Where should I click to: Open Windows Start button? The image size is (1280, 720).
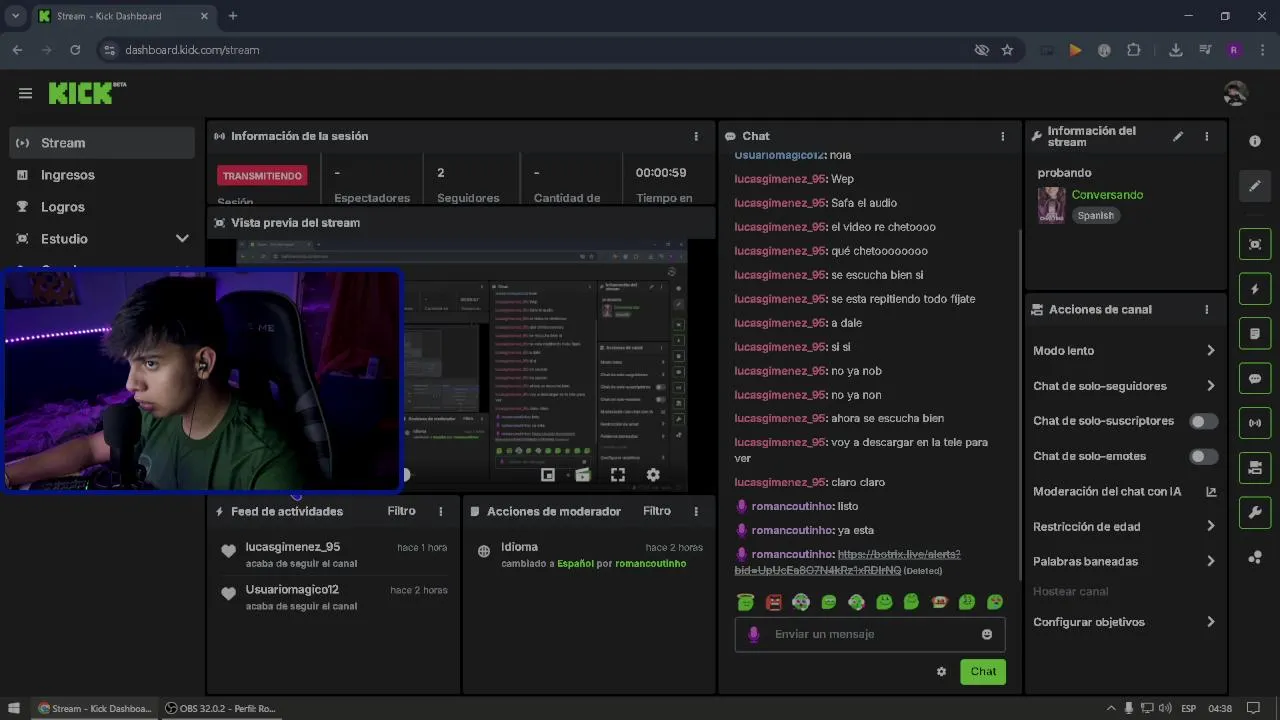[x=14, y=708]
